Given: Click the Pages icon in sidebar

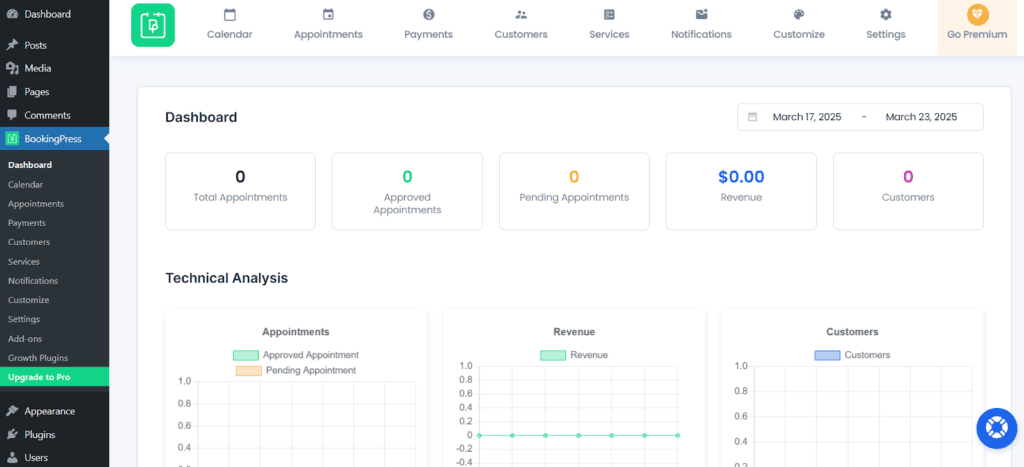Looking at the screenshot, I should (x=12, y=92).
